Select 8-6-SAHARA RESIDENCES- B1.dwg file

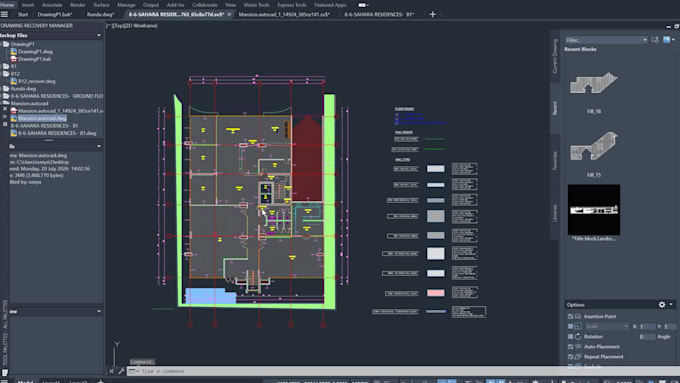(x=57, y=133)
